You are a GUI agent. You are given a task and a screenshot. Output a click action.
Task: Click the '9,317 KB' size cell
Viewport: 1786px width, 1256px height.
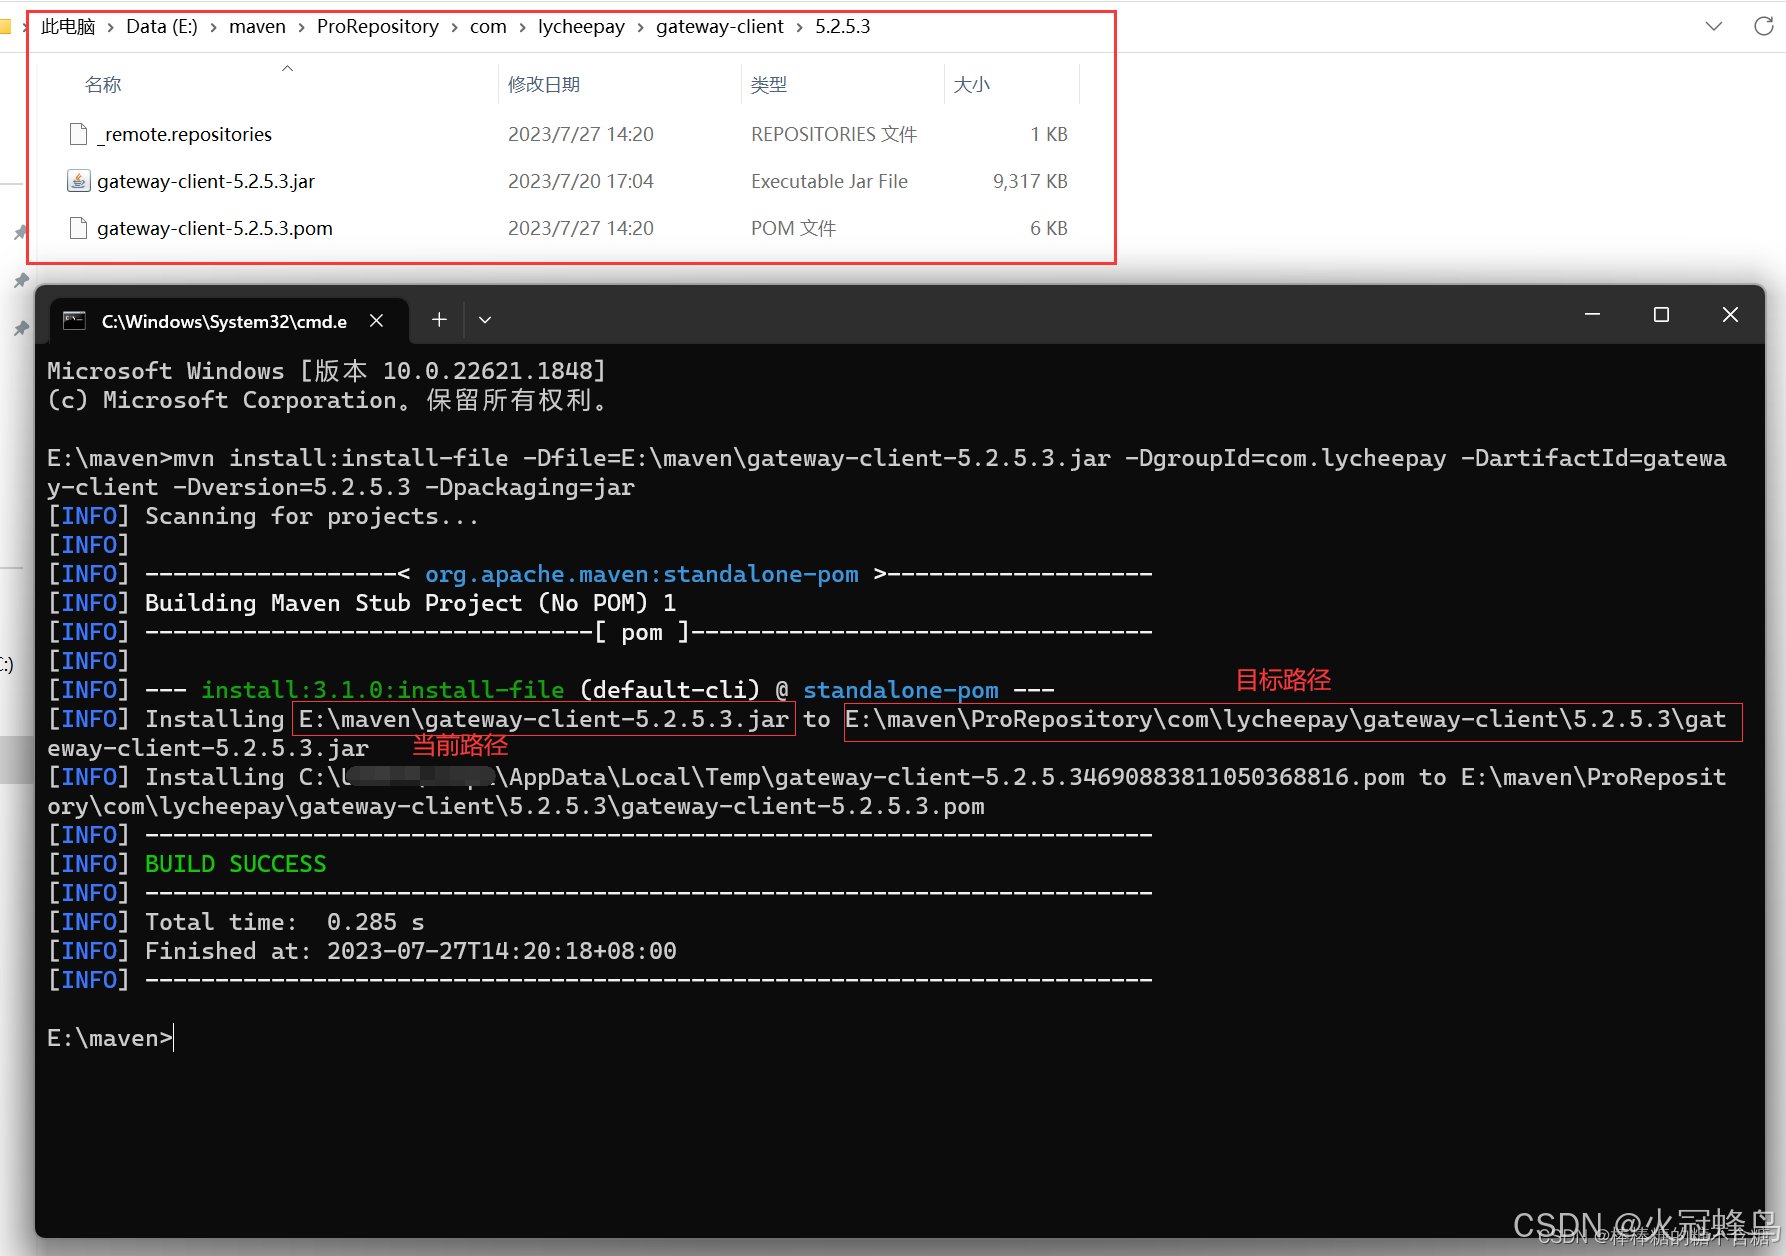click(x=1030, y=181)
